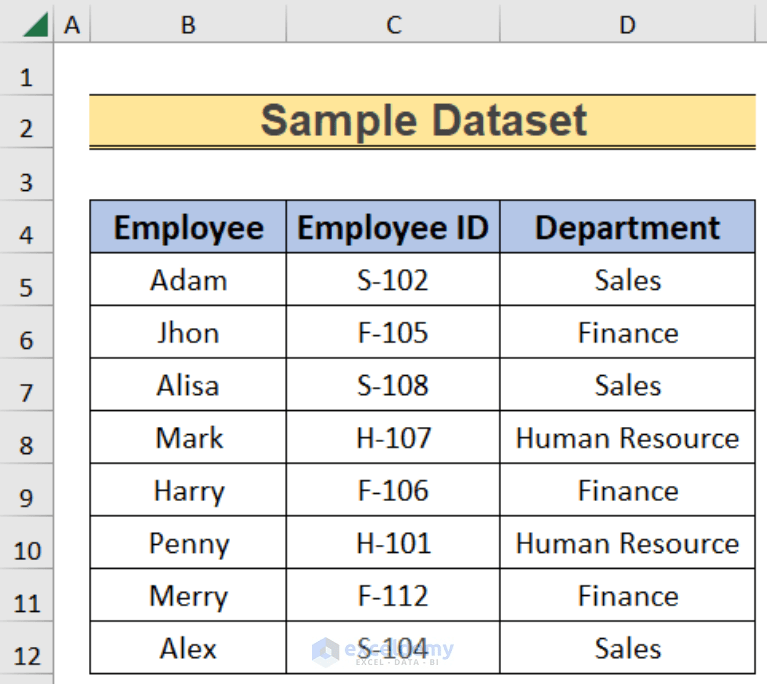Select the cell containing Jhon
Viewport: 767px width, 684px height.
(x=188, y=332)
